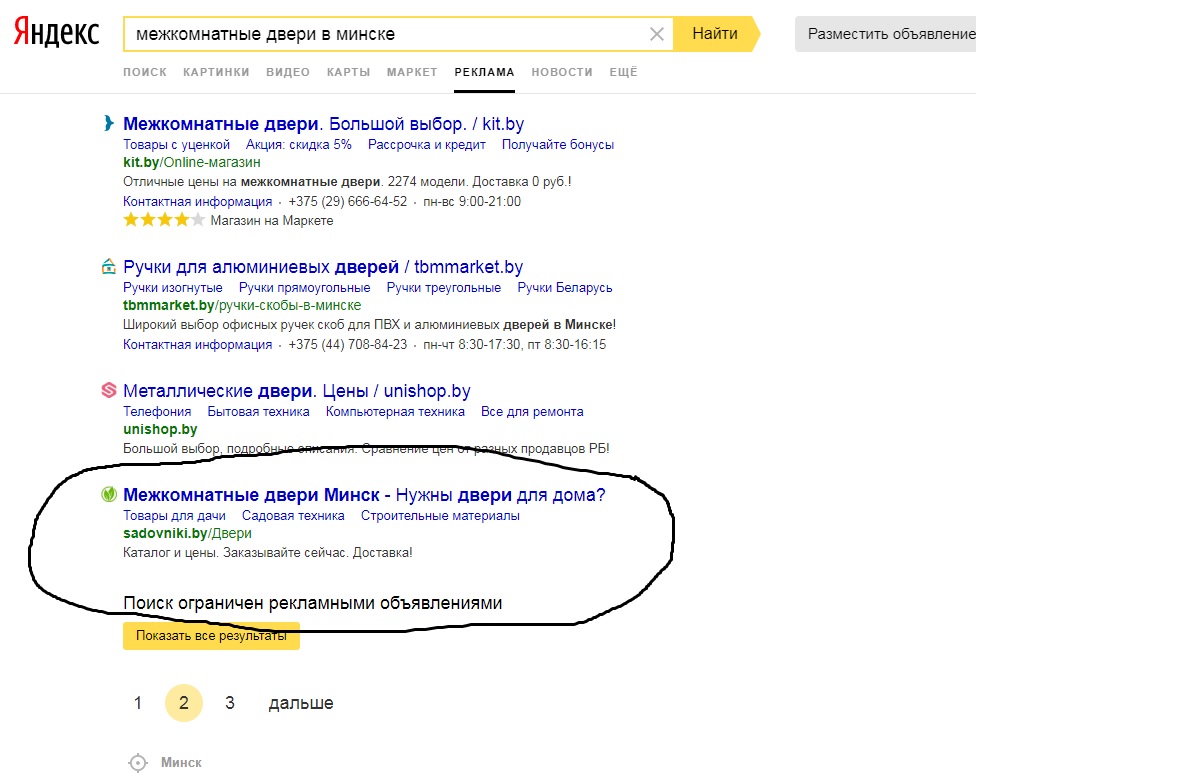Viewport: 1180px width, 773px height.
Task: Open Товары для дачи sitelink
Action: [174, 516]
